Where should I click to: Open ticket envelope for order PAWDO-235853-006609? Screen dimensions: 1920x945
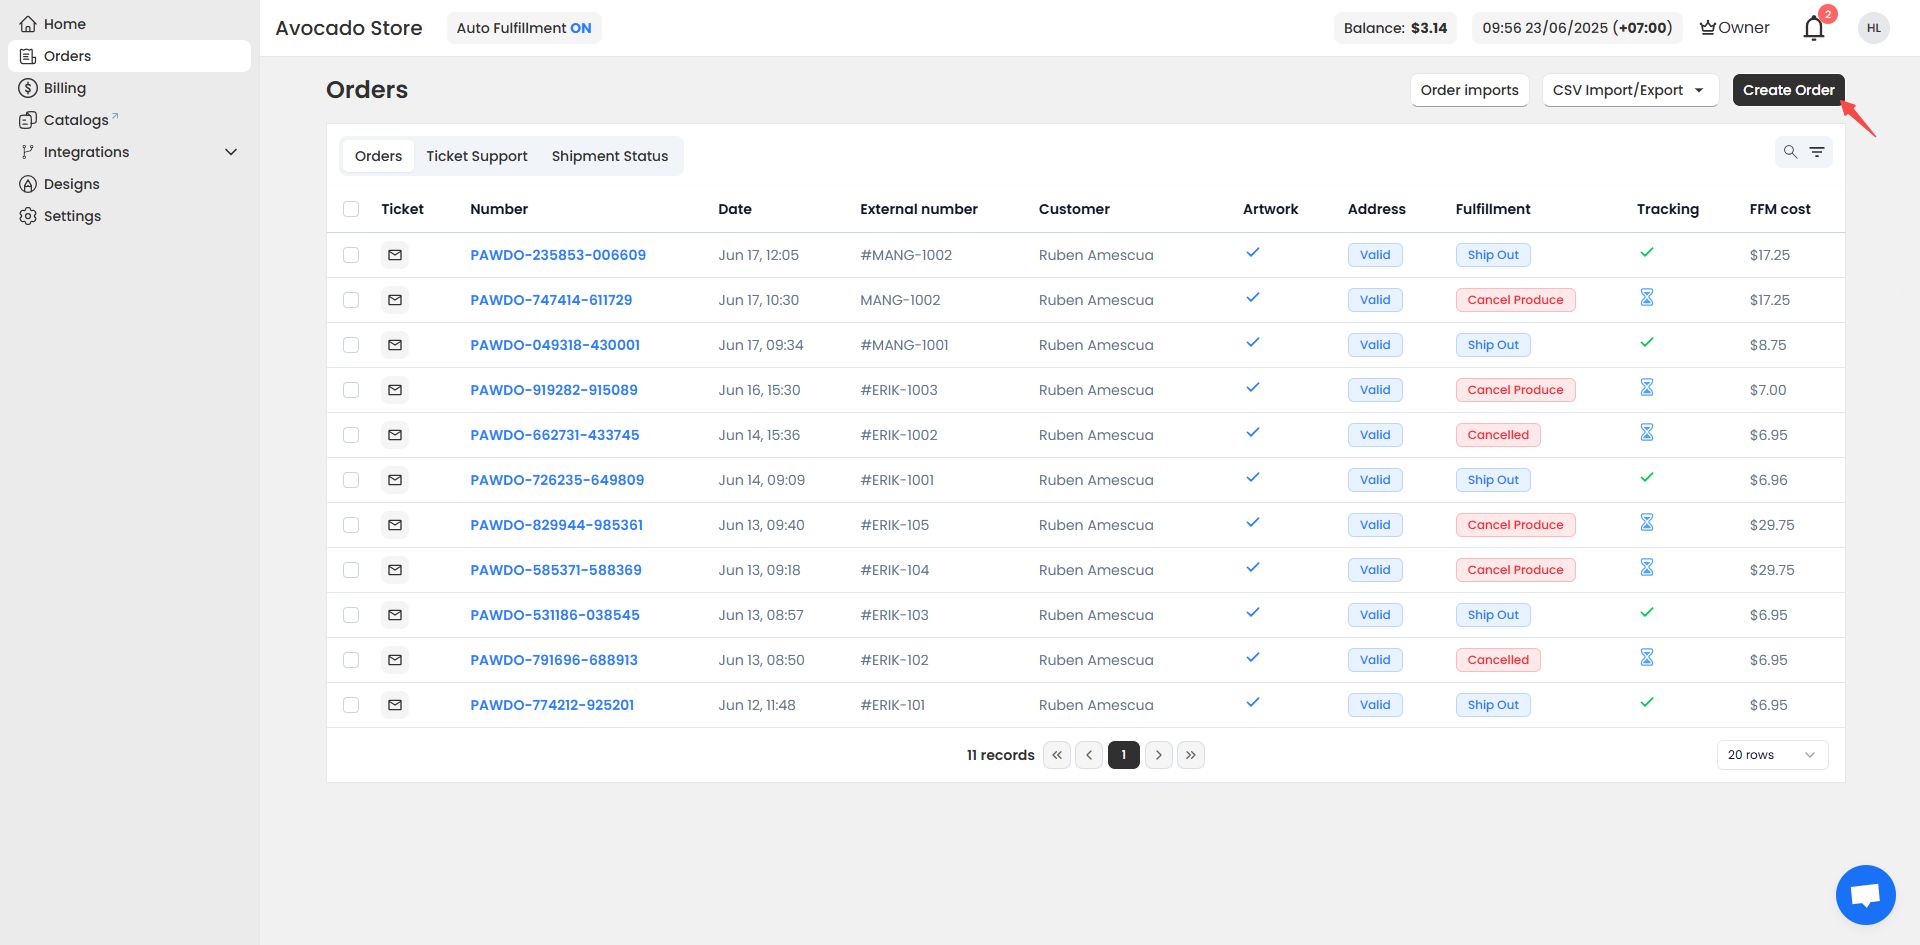coord(395,255)
